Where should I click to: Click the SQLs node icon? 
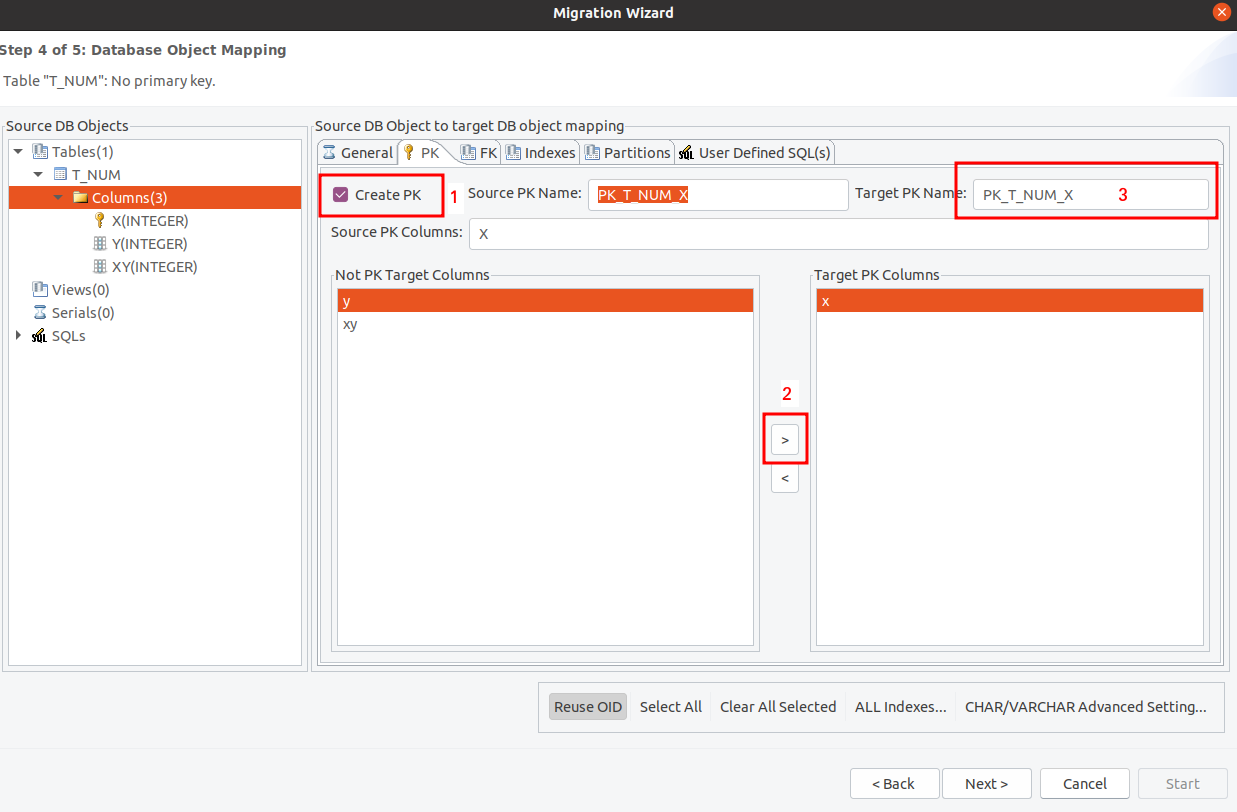[40, 336]
